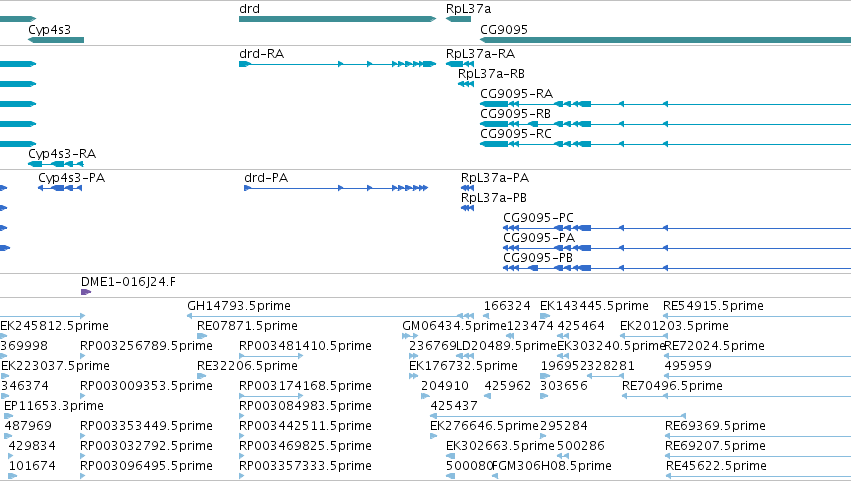Select the 101674 feature label
851x481 pixels.
click(x=32, y=466)
